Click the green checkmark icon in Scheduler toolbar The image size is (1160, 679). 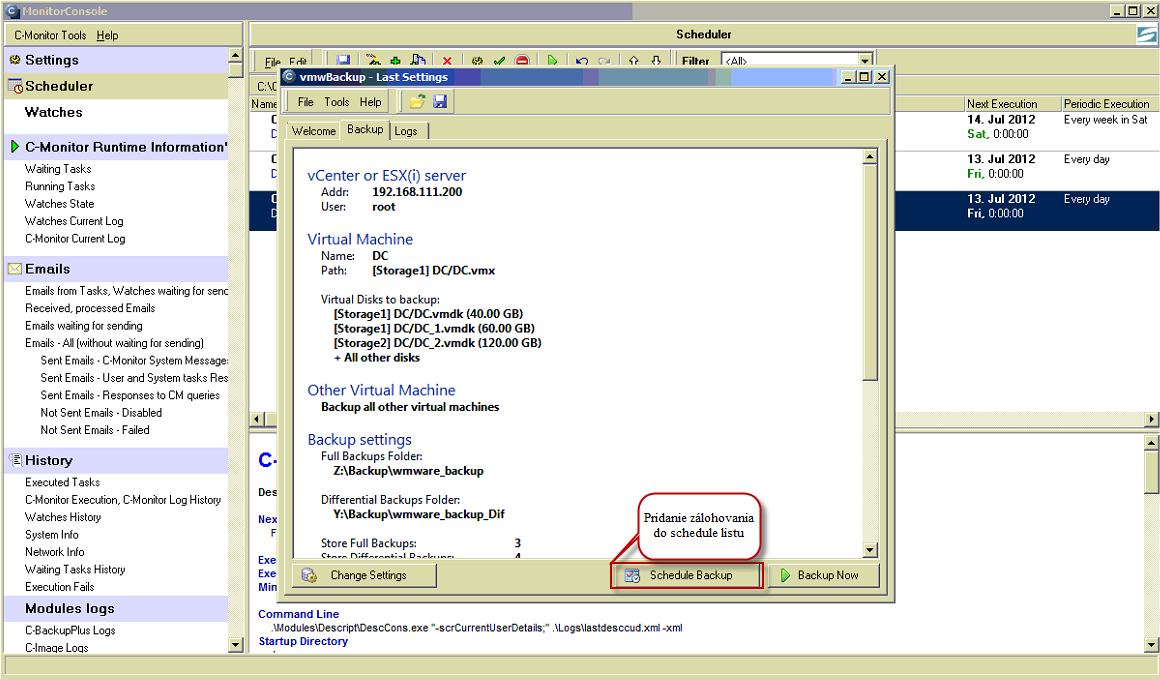click(x=499, y=61)
